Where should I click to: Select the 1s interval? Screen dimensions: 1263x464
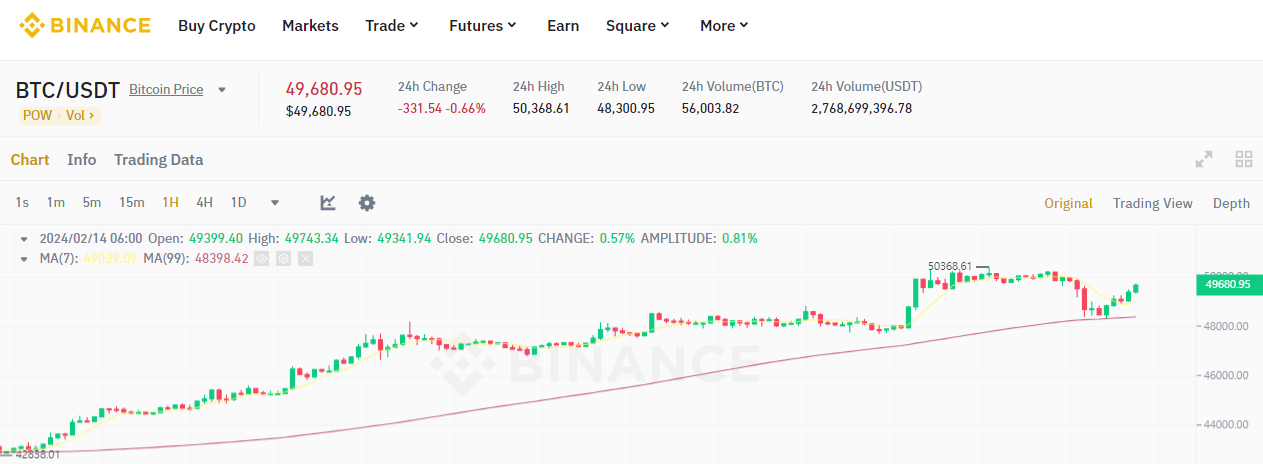22,203
